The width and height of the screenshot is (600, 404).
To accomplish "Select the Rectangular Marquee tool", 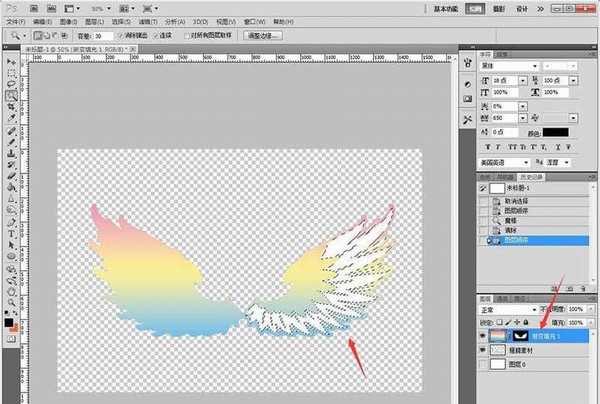I will (x=11, y=73).
